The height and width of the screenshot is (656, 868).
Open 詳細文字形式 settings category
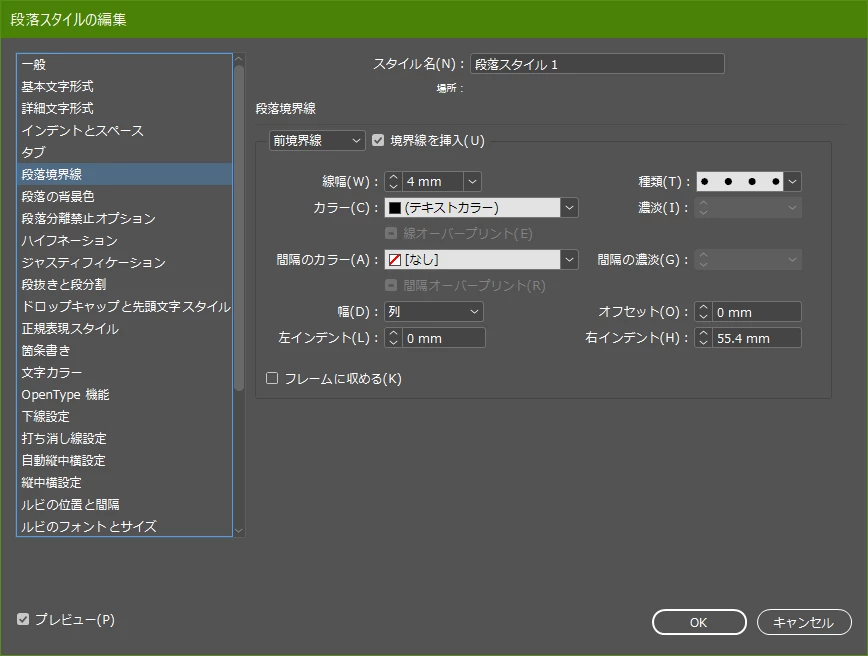(125, 109)
